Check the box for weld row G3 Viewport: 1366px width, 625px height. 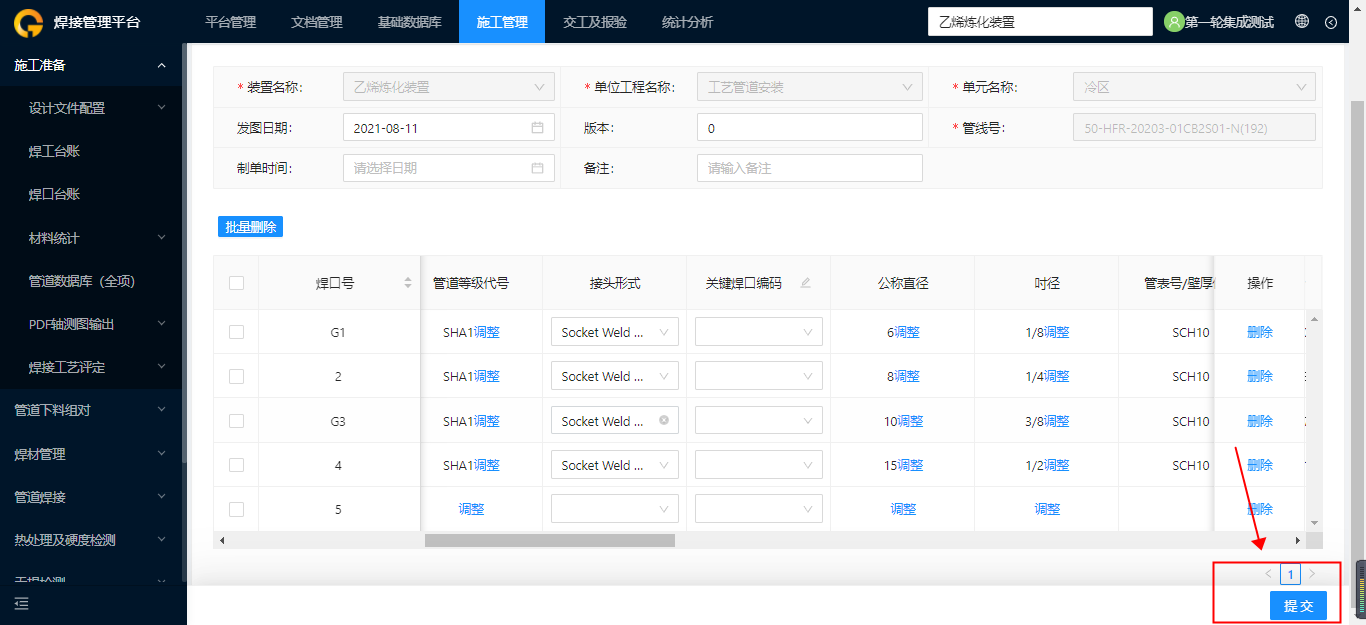(x=236, y=421)
